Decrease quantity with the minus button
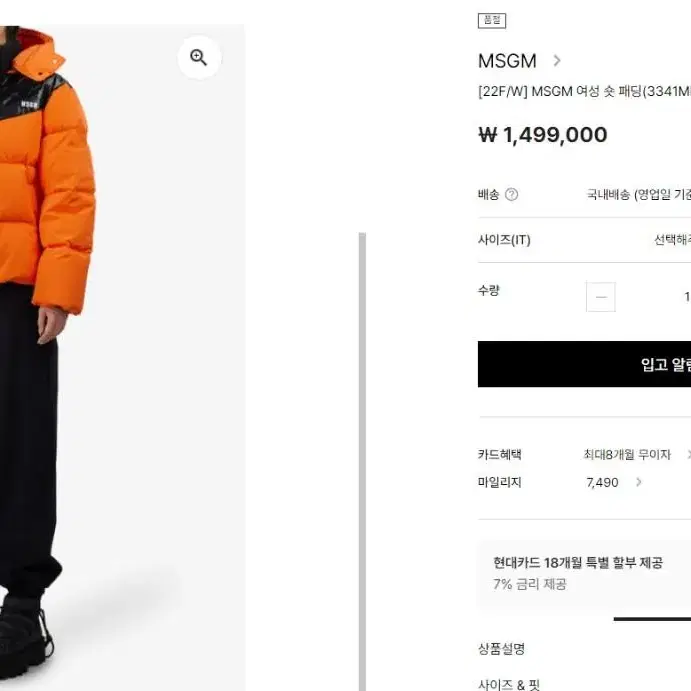Image resolution: width=691 pixels, height=691 pixels. 601,297
